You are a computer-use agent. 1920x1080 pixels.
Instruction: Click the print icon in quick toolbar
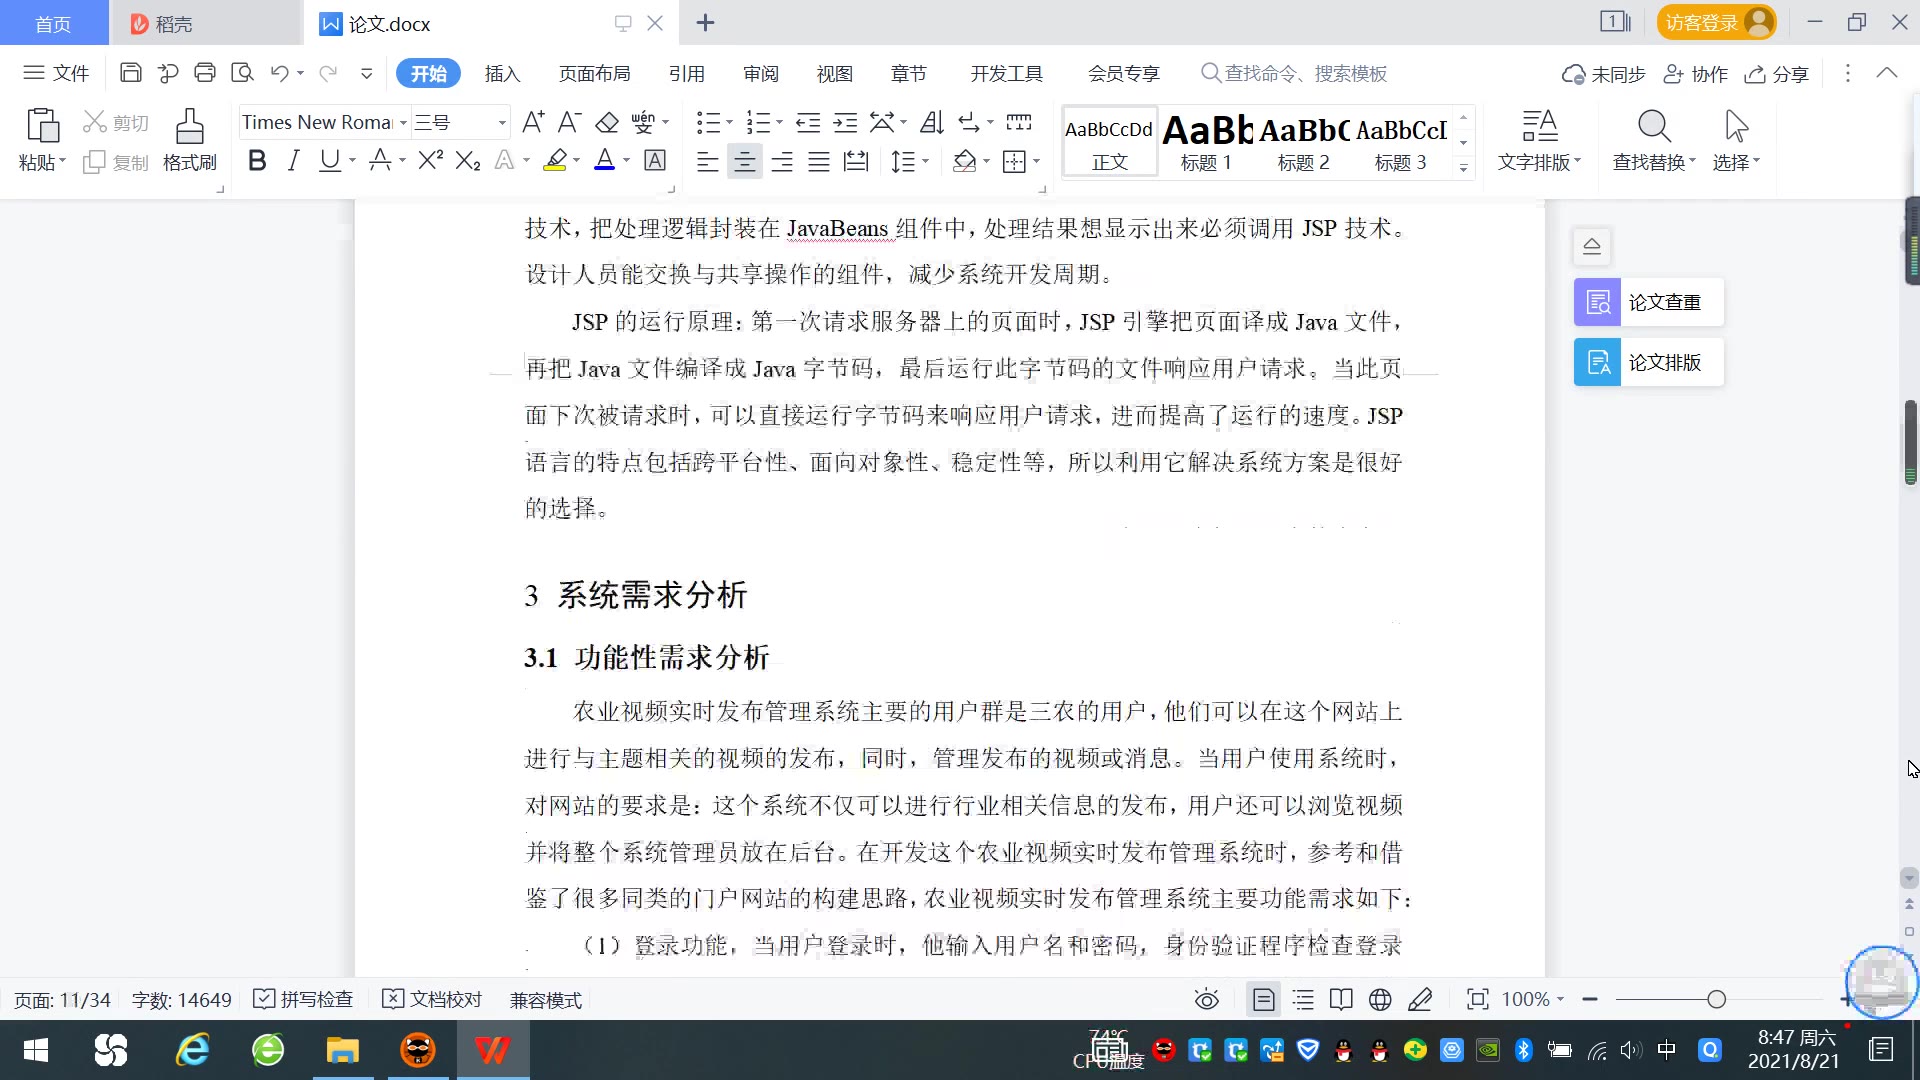click(205, 73)
